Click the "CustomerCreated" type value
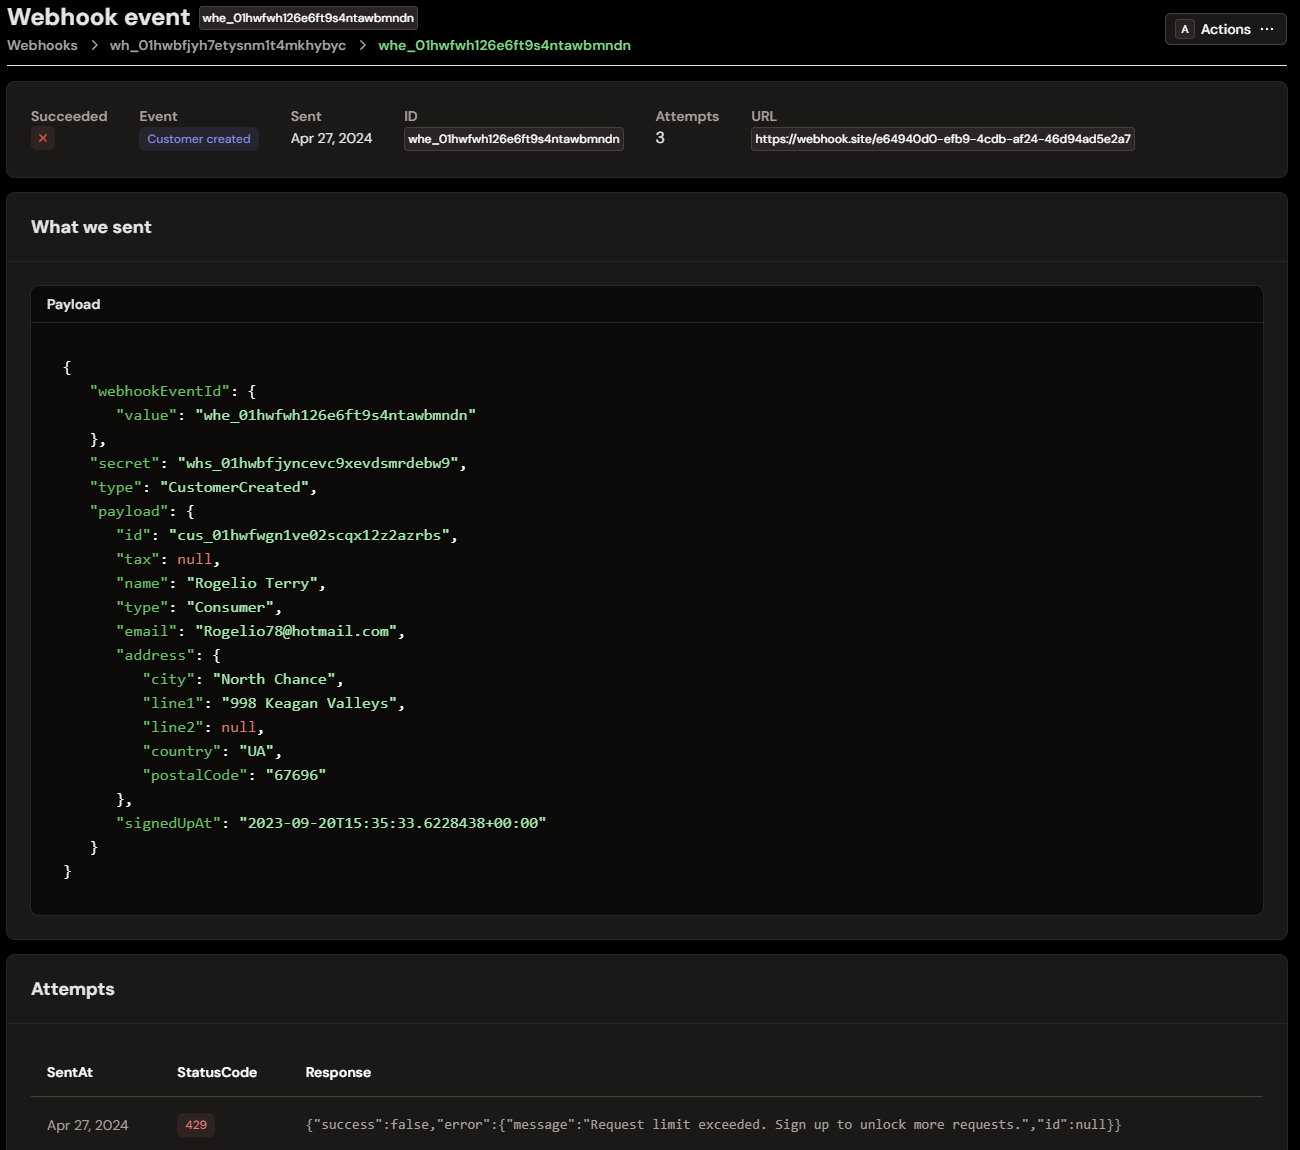Image resolution: width=1300 pixels, height=1150 pixels. pyautogui.click(x=234, y=487)
